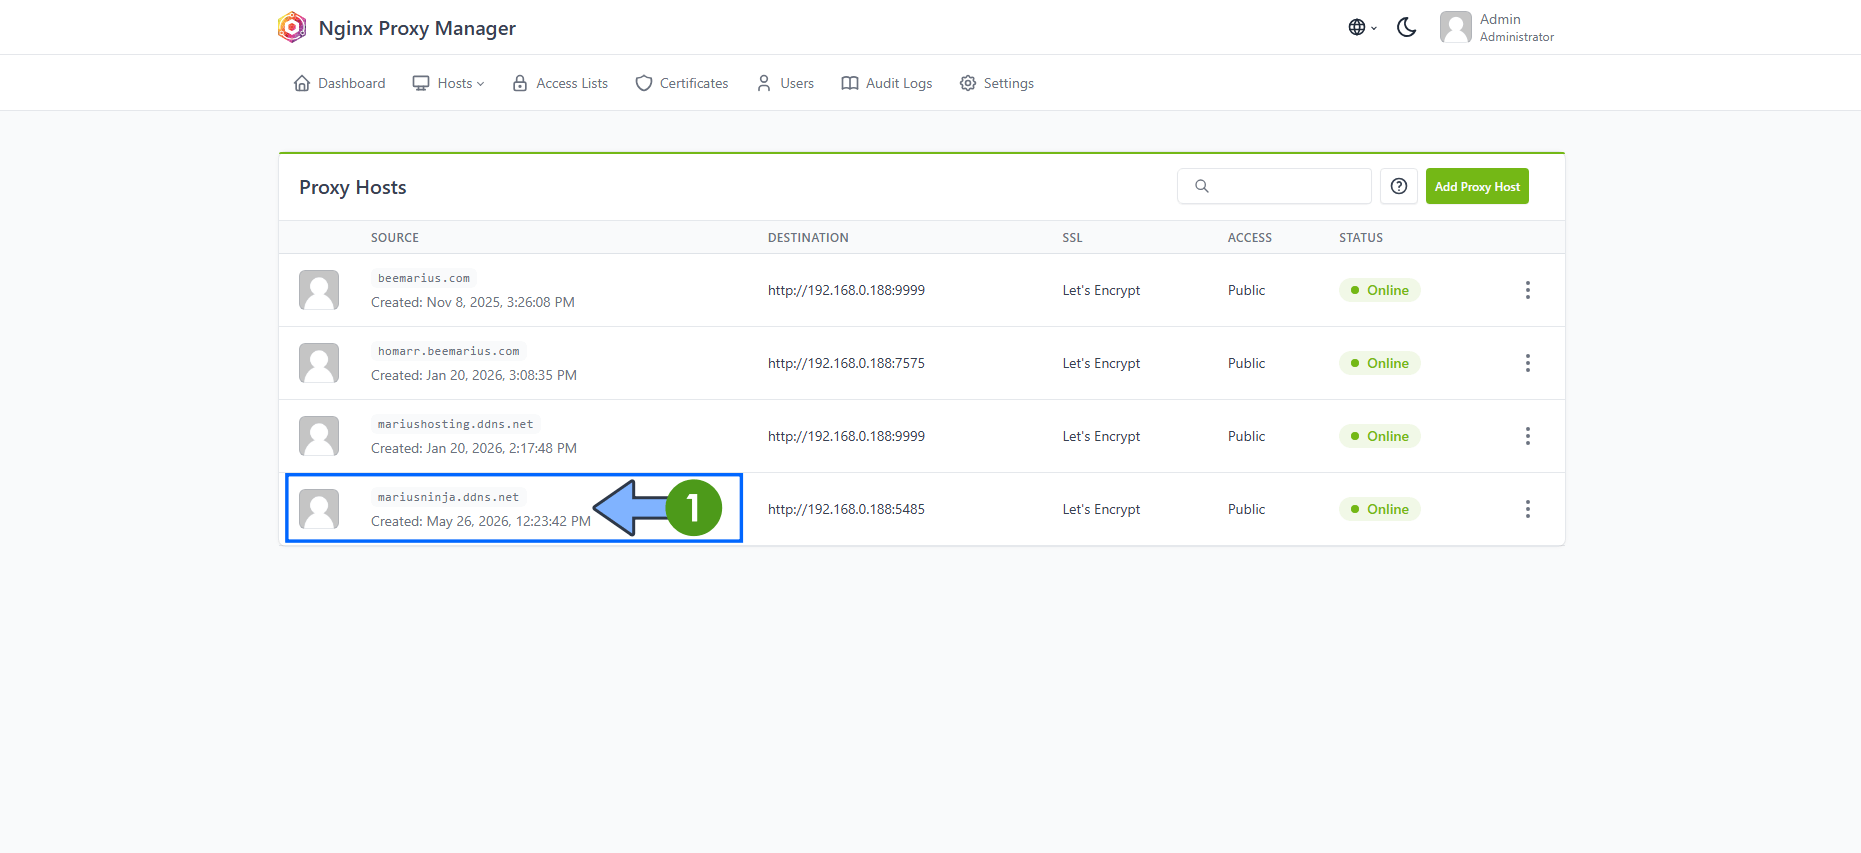Viewport: 1861px width, 853px height.
Task: Click the SSL column header
Action: [1072, 238]
